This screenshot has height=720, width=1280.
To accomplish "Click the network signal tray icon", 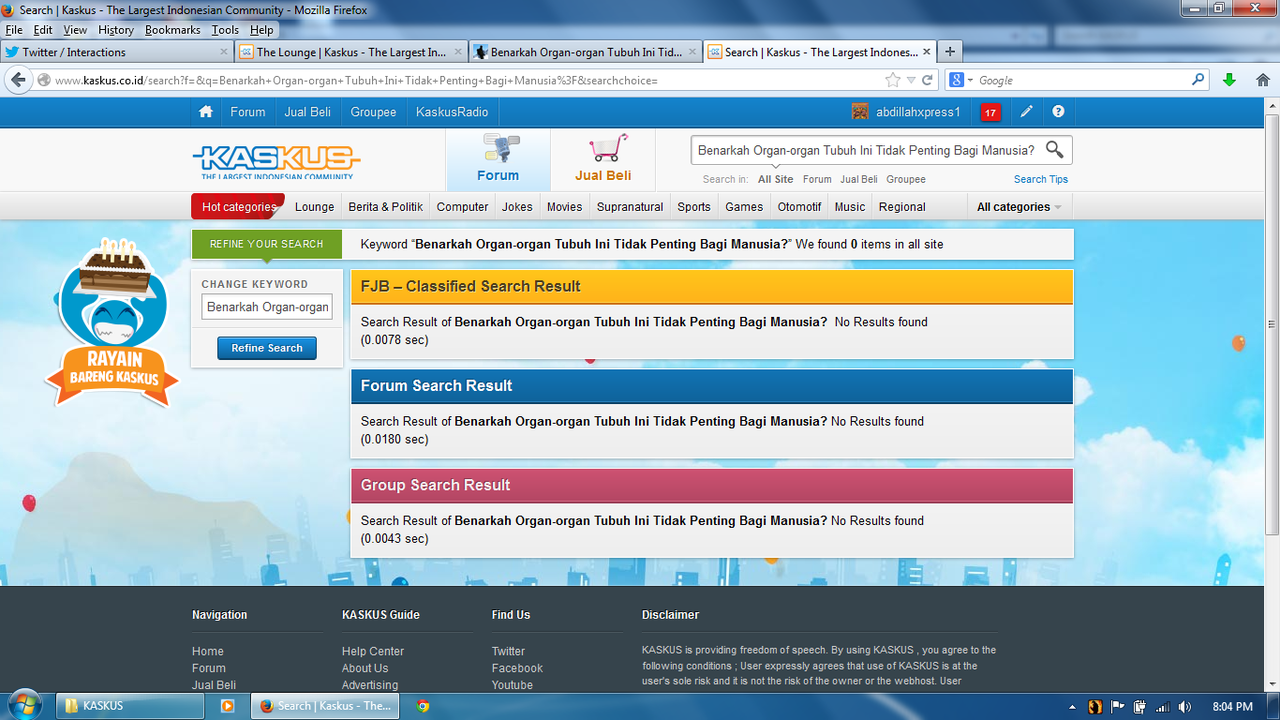I will [1162, 707].
